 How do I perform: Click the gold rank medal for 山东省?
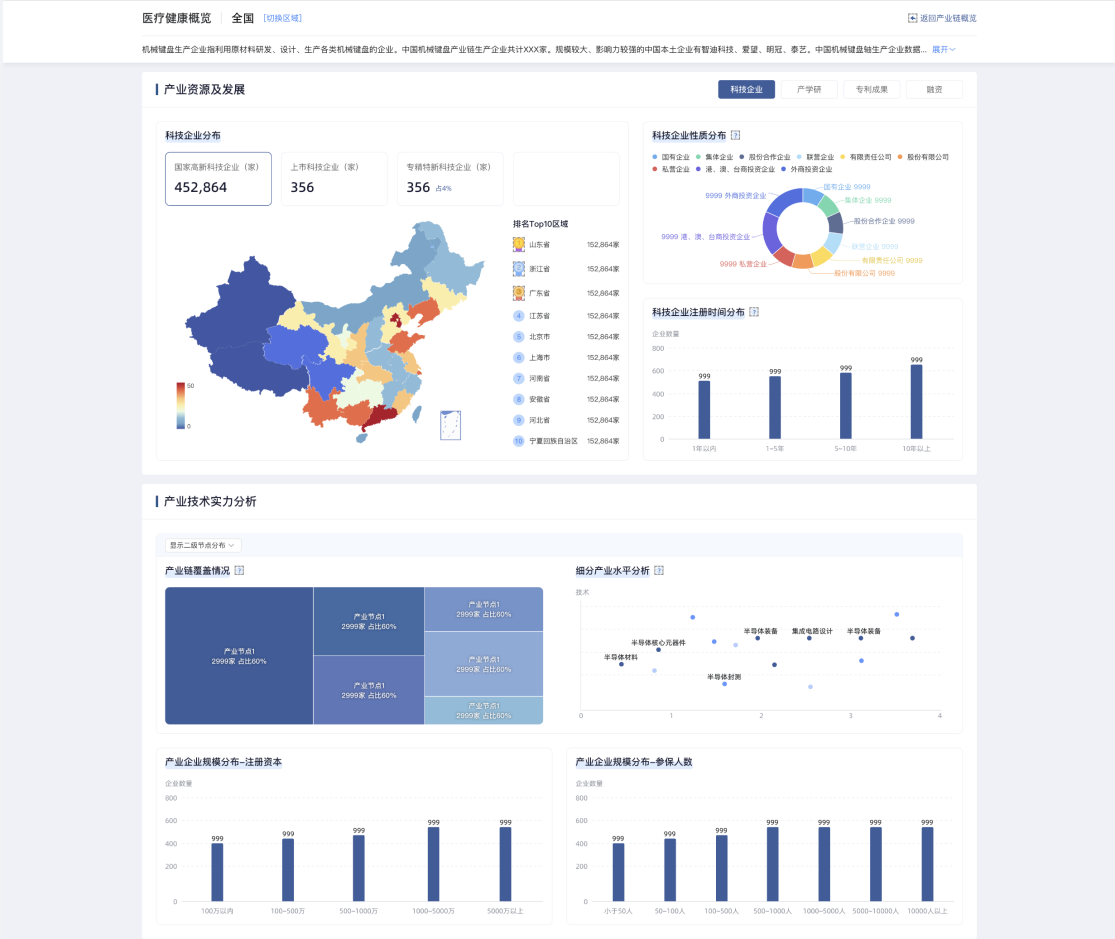[519, 245]
